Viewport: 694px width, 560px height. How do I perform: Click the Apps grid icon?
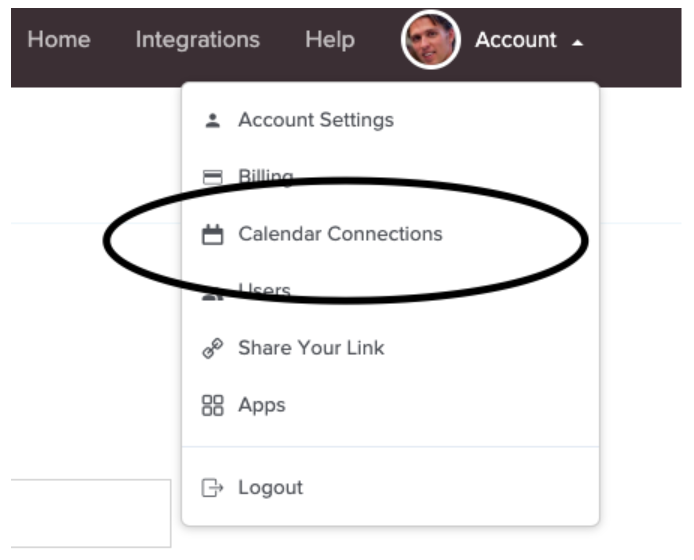click(212, 406)
